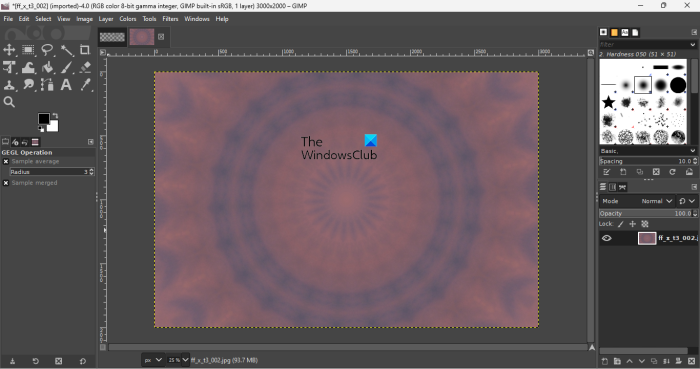This screenshot has width=700, height=369.
Task: Select the Move tool
Action: coord(9,50)
